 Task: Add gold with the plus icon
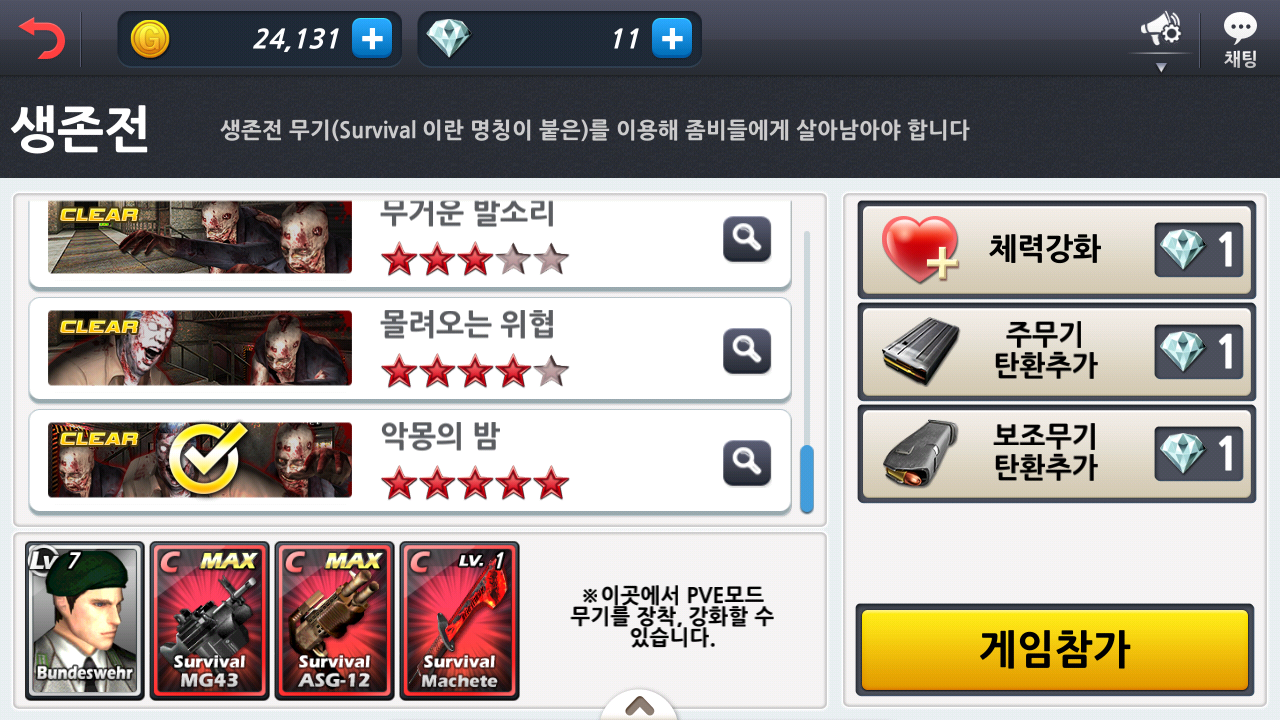click(x=371, y=39)
